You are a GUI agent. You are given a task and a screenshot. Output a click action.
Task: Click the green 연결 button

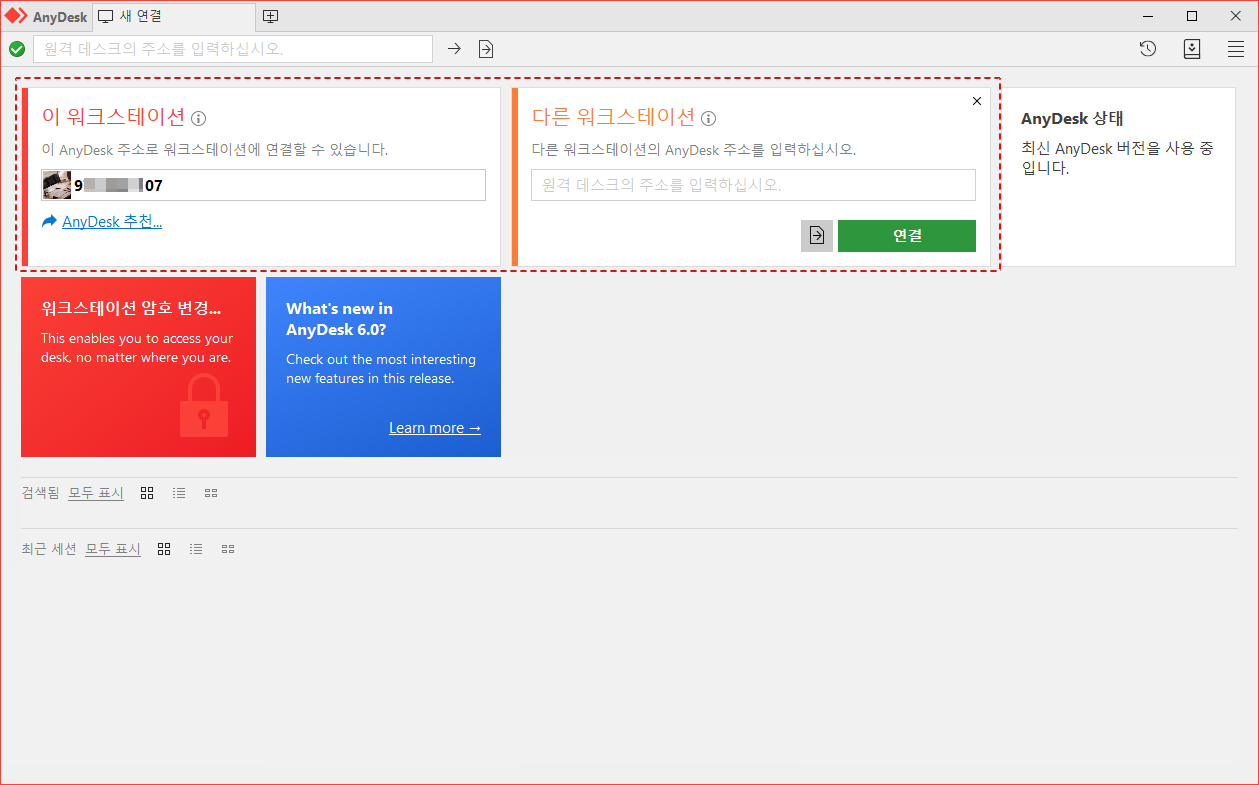tap(907, 236)
